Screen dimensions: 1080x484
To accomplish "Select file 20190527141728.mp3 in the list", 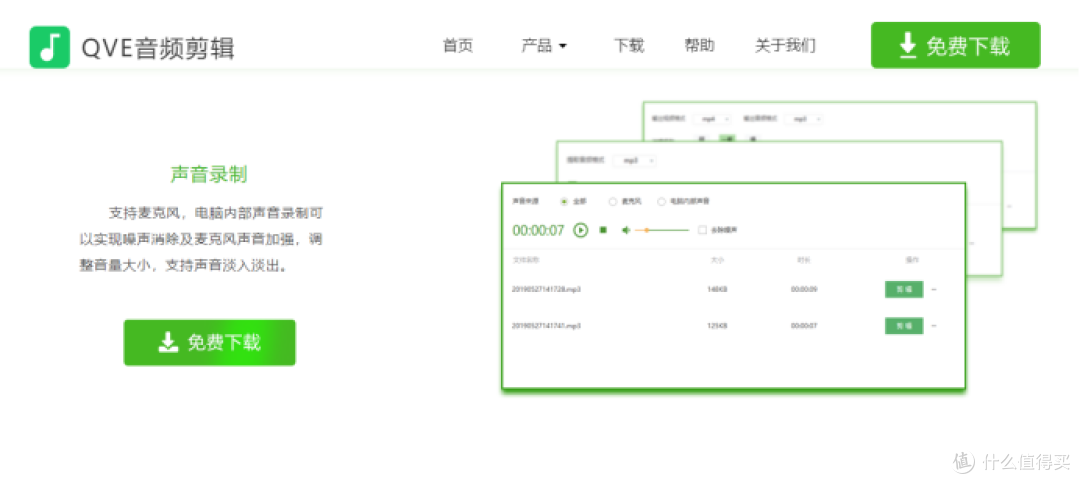I will pos(546,289).
